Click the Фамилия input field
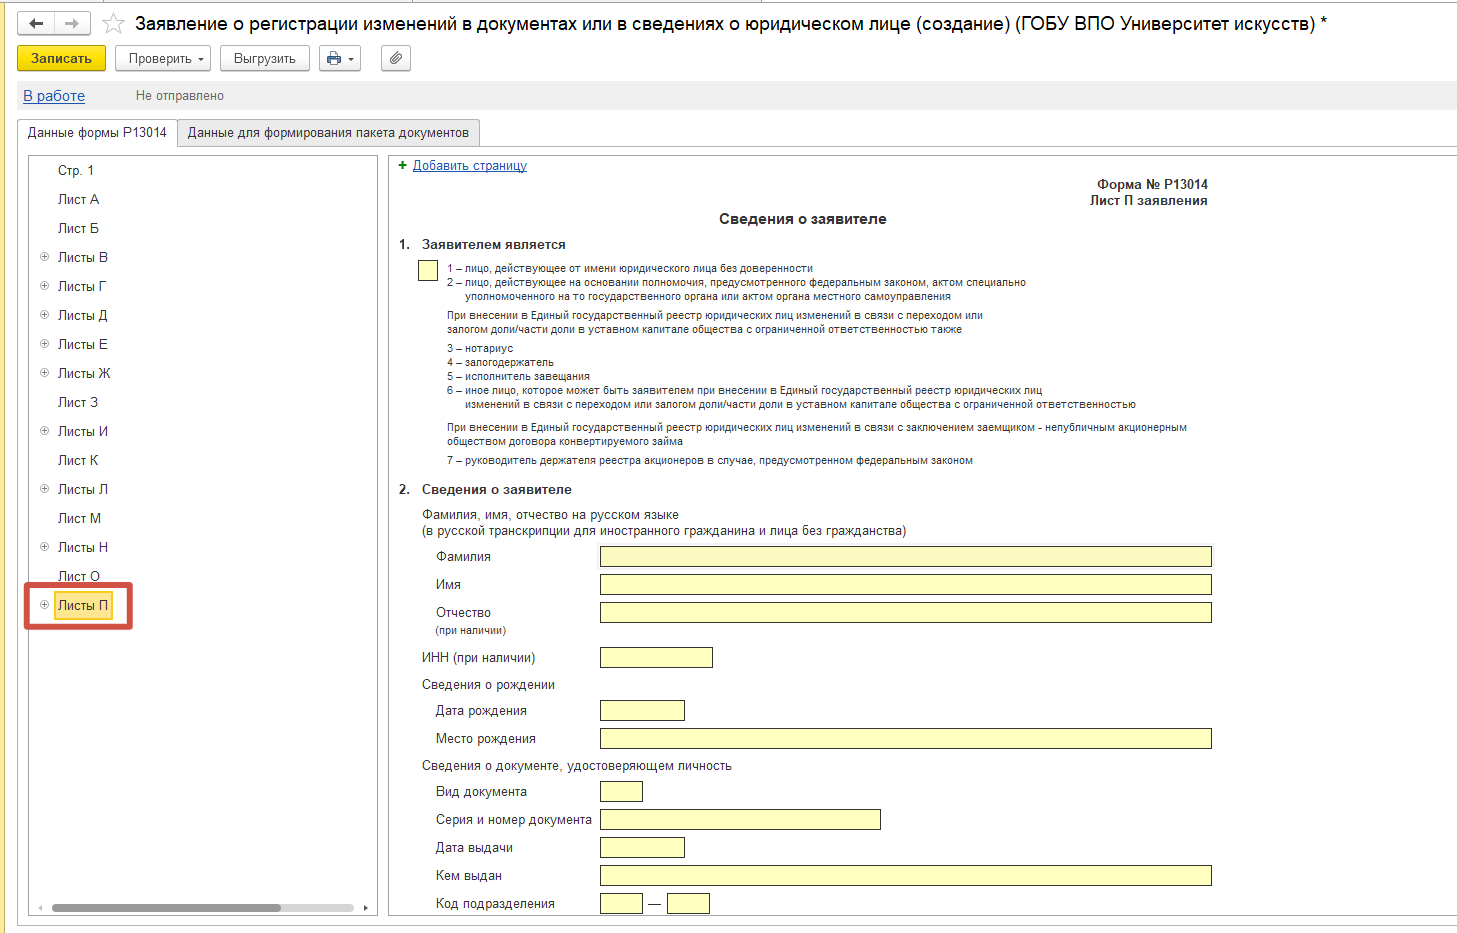Viewport: 1457px width, 933px height. tap(906, 557)
